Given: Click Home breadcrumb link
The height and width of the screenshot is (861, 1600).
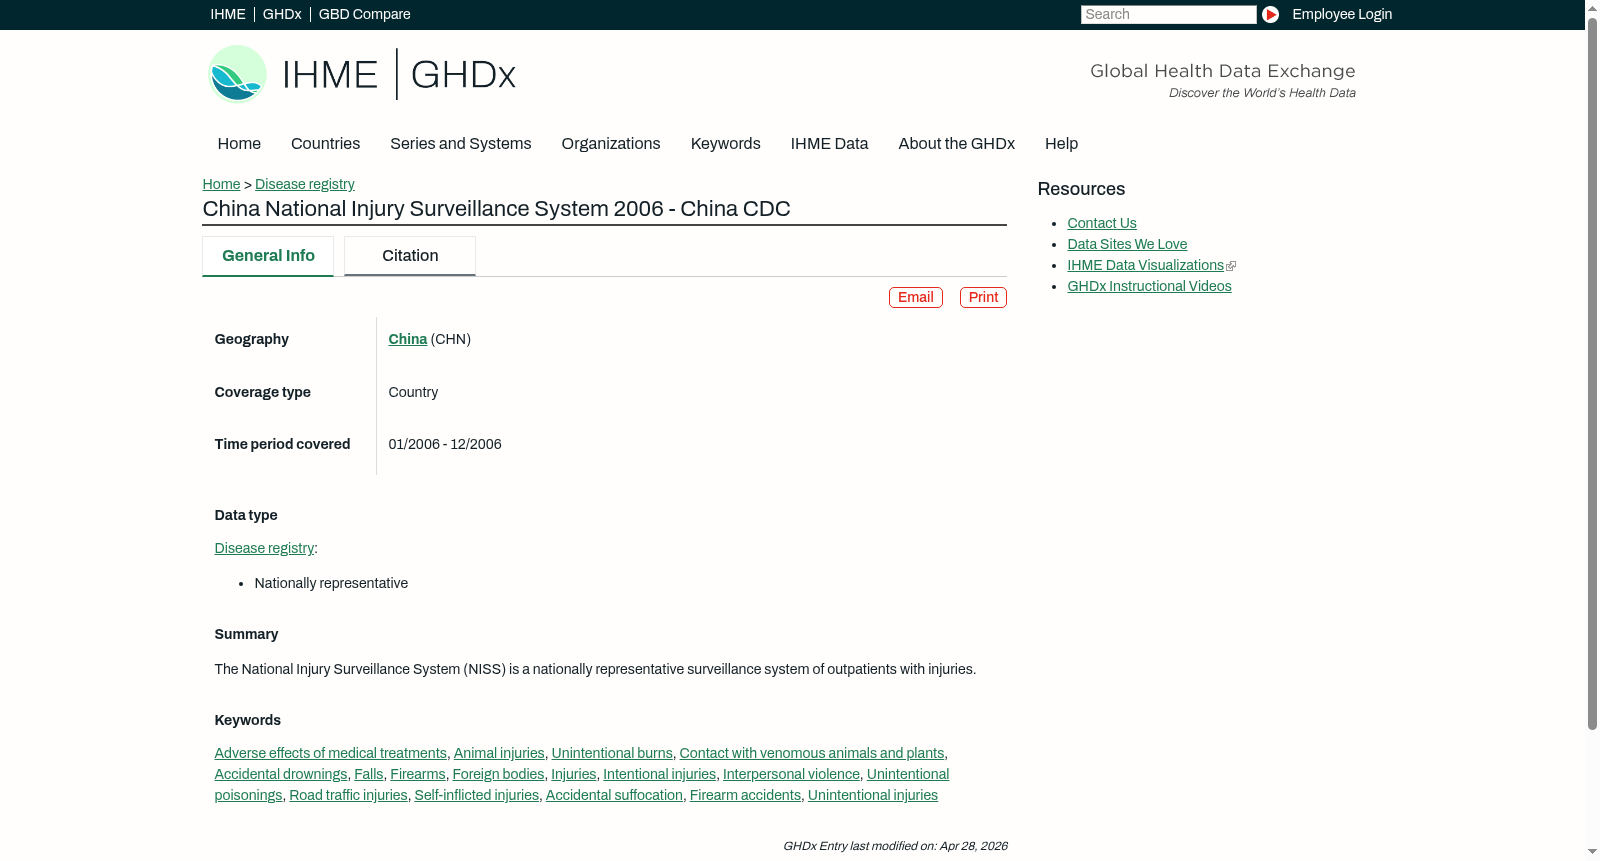Looking at the screenshot, I should (221, 184).
